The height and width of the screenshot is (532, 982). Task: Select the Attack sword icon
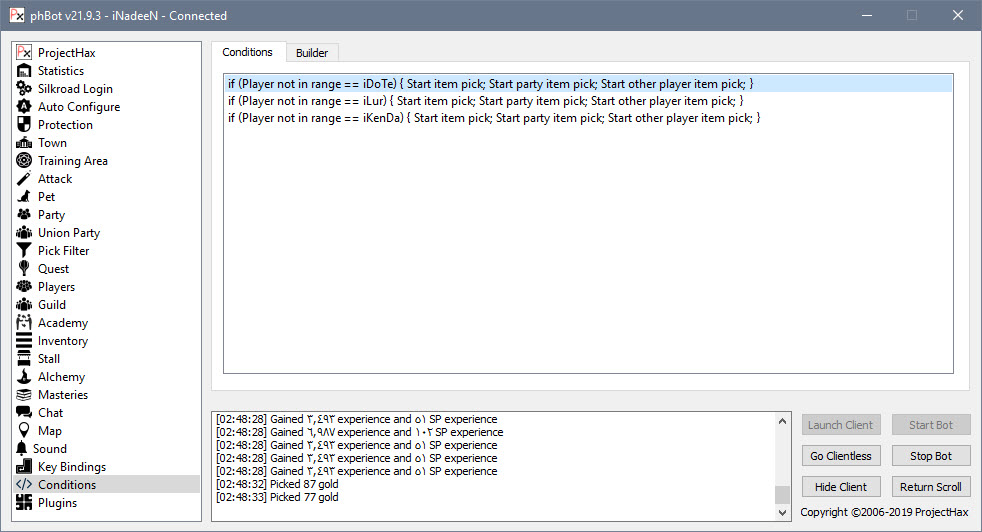[x=24, y=179]
